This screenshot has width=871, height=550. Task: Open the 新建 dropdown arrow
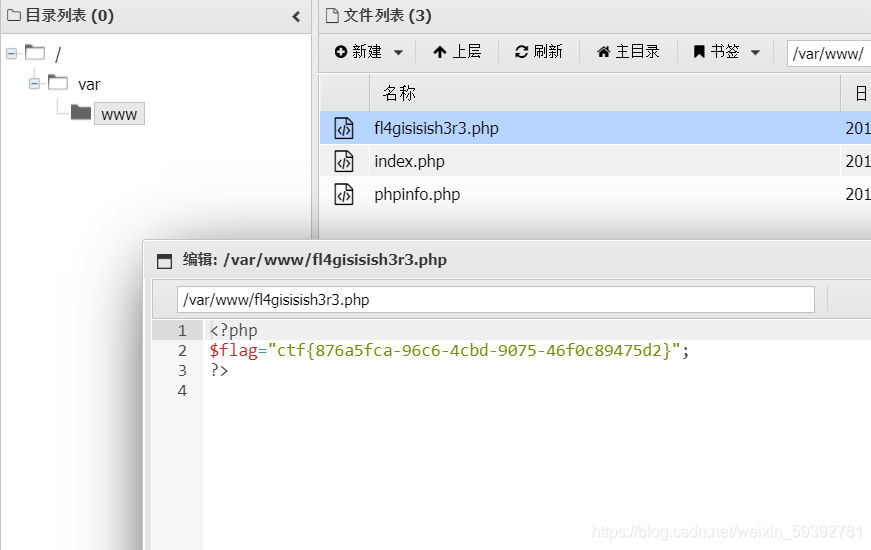[398, 53]
